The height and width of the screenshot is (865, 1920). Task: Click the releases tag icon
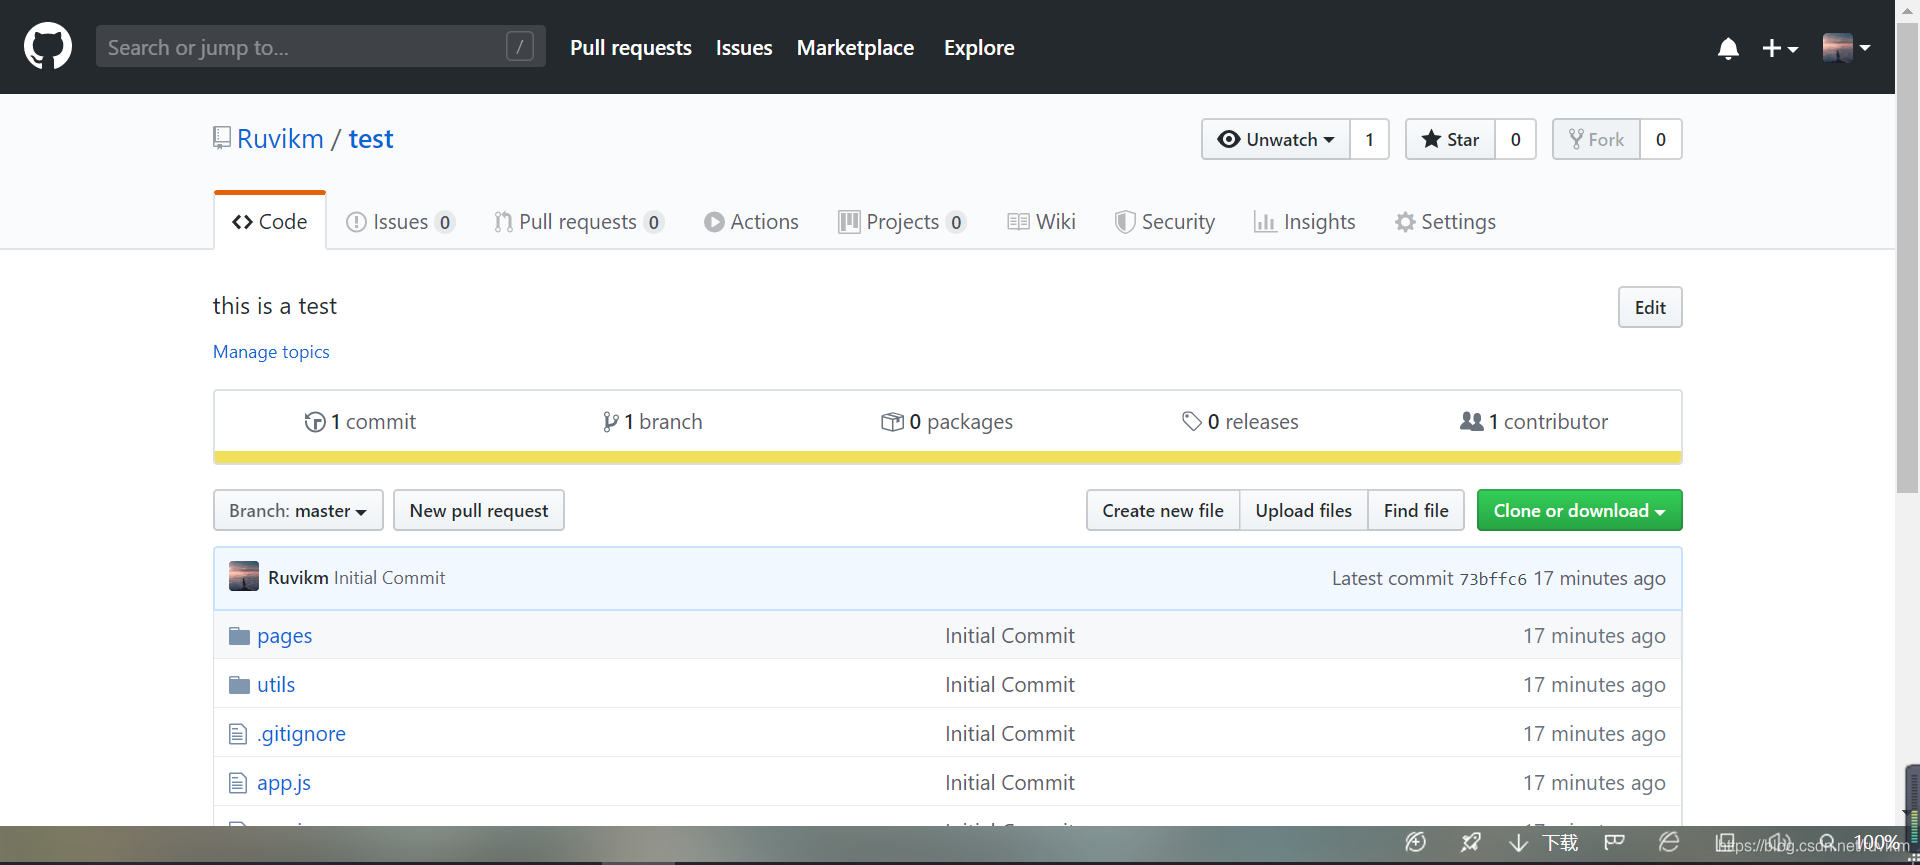1192,422
